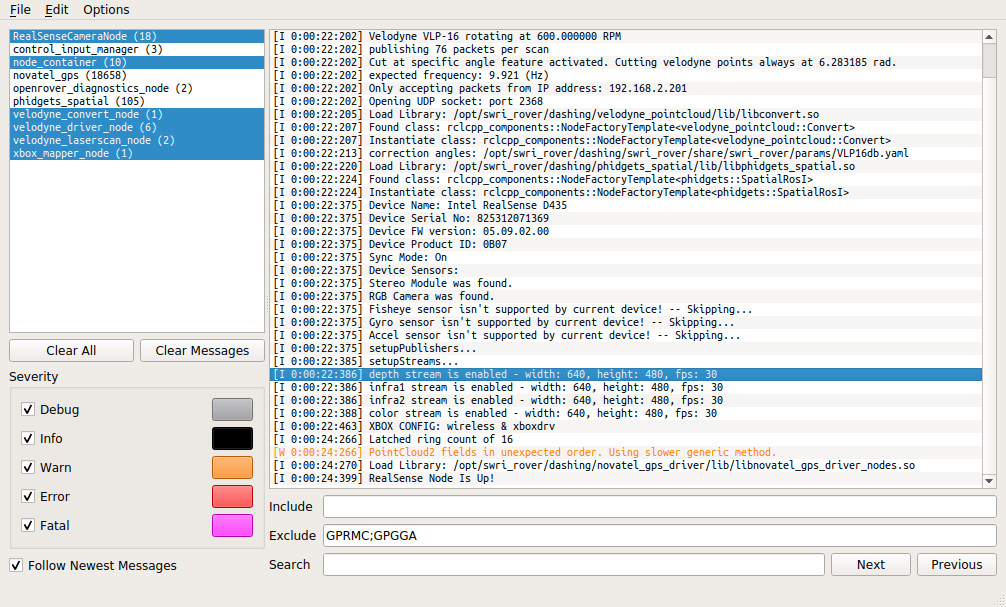Click Next to find search match
The height and width of the screenshot is (607, 1006).
coord(869,564)
